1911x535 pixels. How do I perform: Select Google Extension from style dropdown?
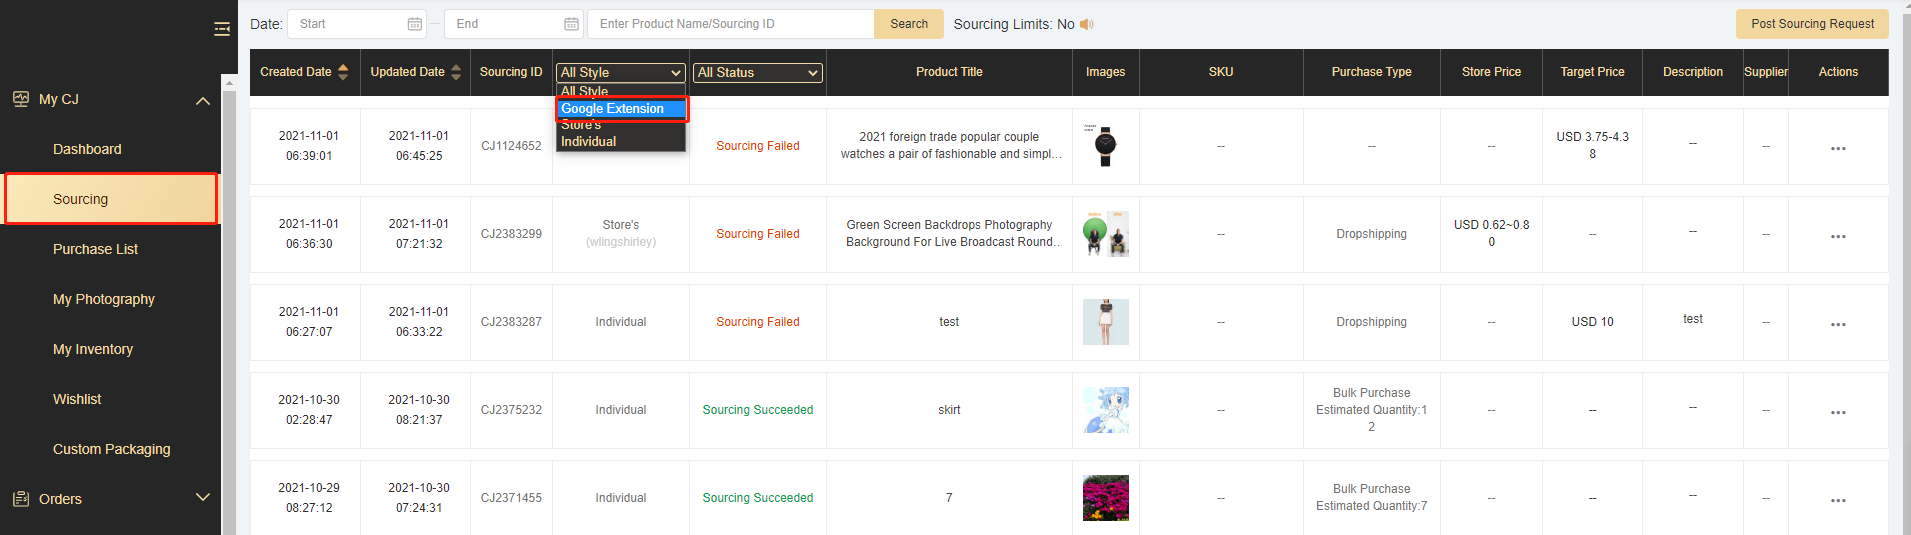[x=620, y=109]
